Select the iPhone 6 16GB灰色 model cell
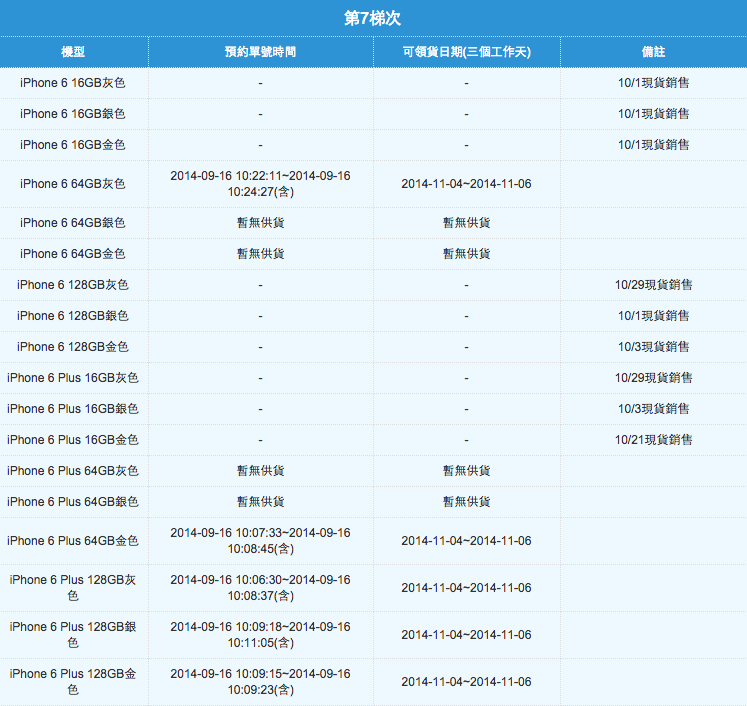This screenshot has height=706, width=747. (72, 83)
